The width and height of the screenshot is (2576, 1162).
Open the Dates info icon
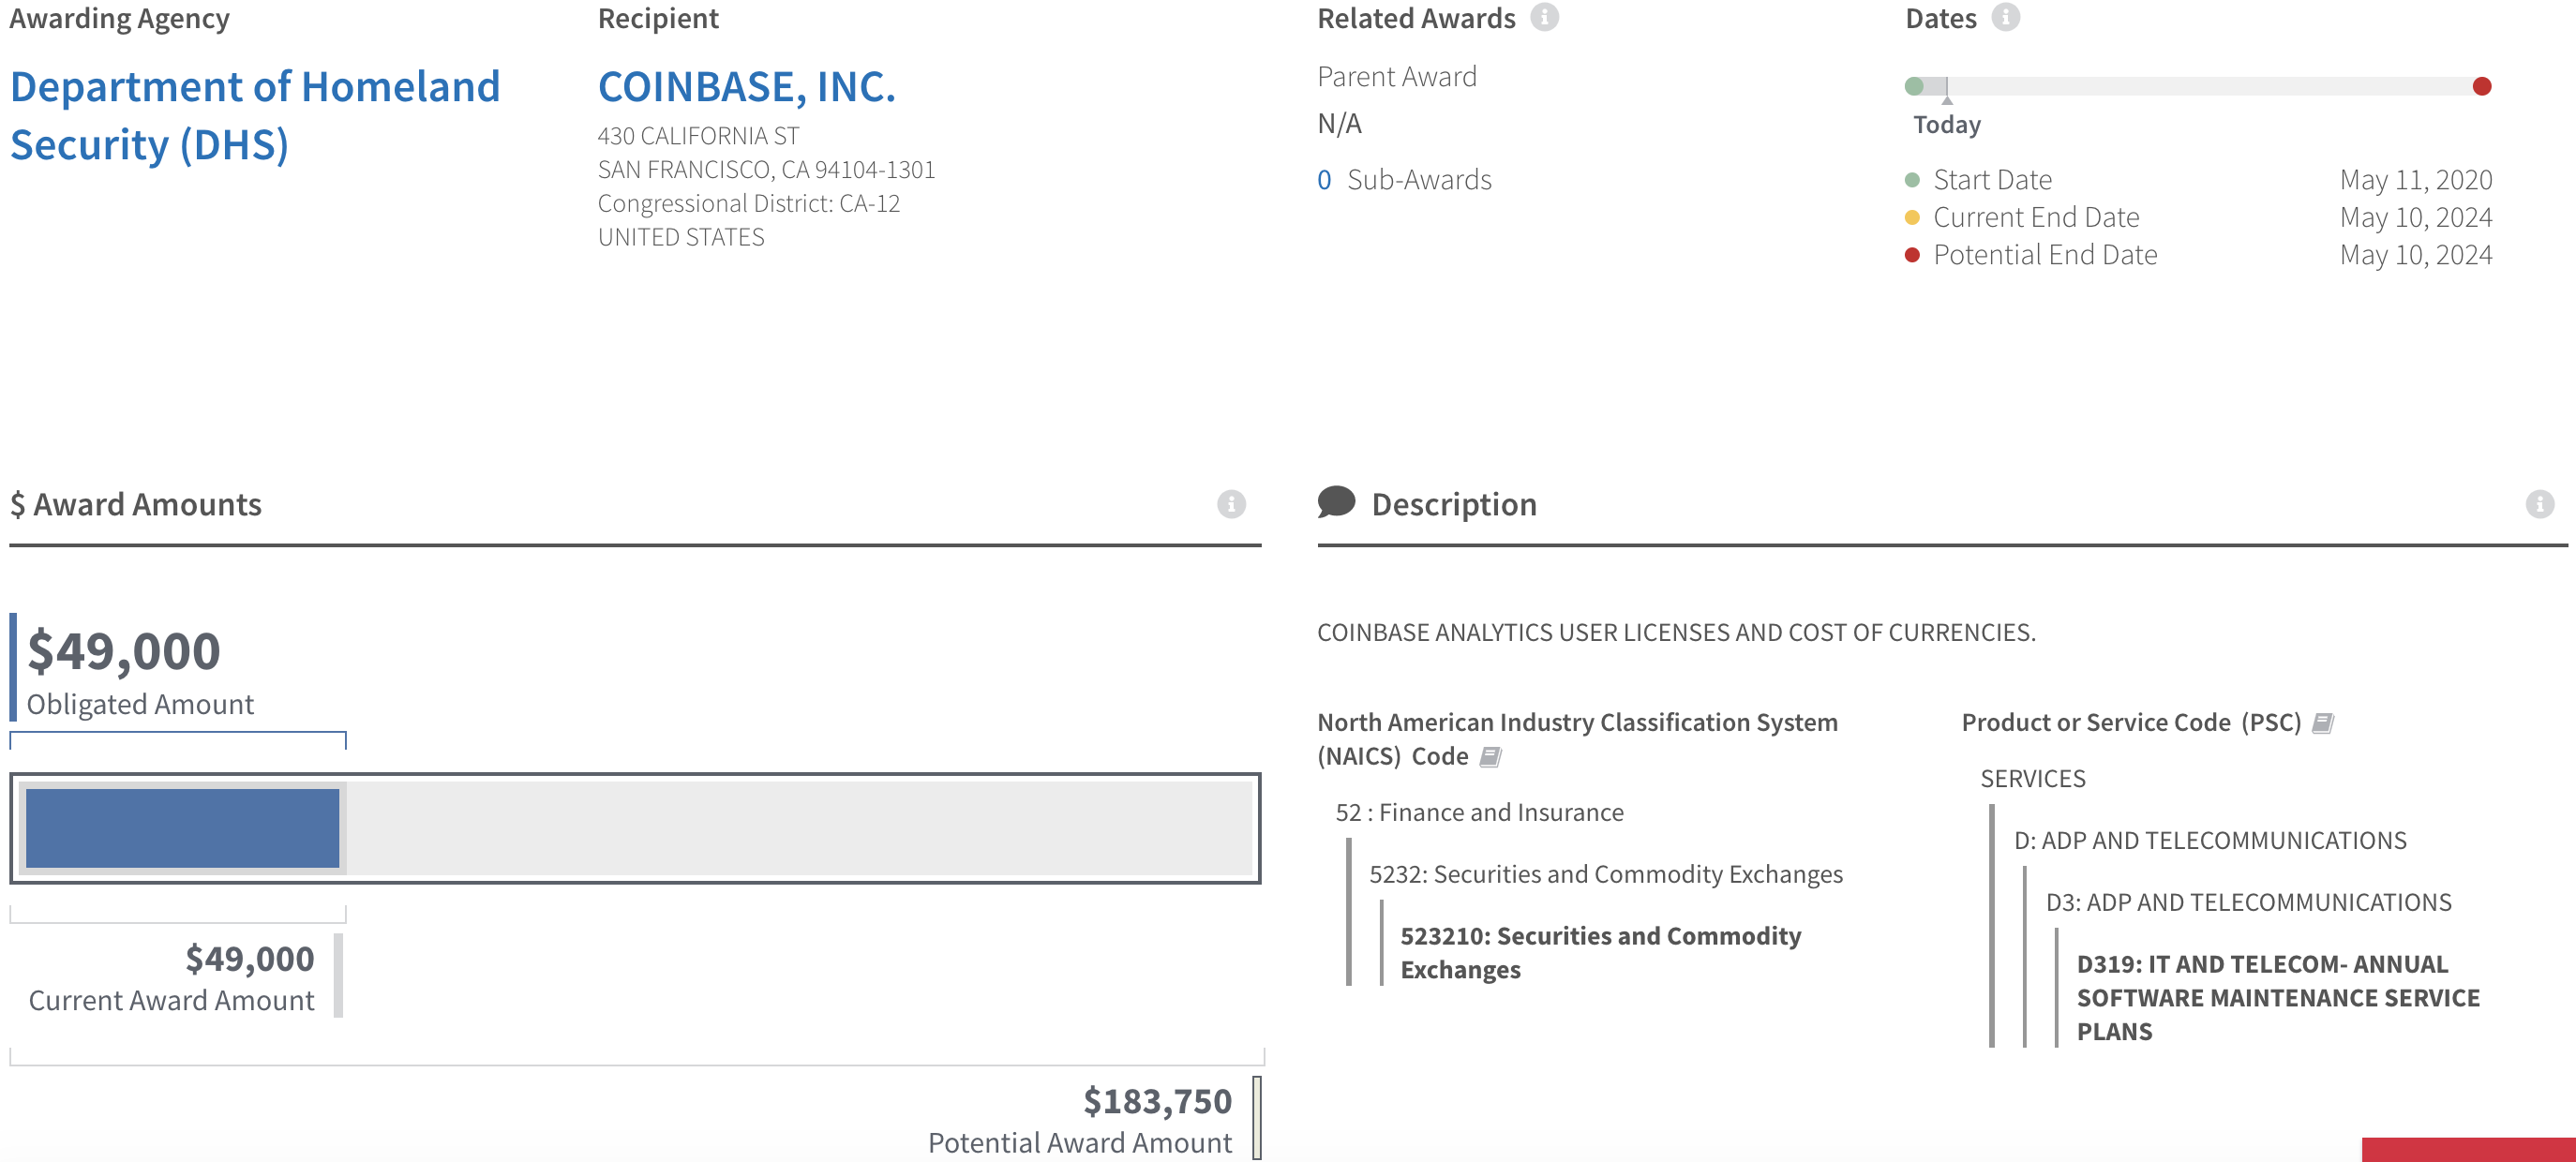[2005, 18]
